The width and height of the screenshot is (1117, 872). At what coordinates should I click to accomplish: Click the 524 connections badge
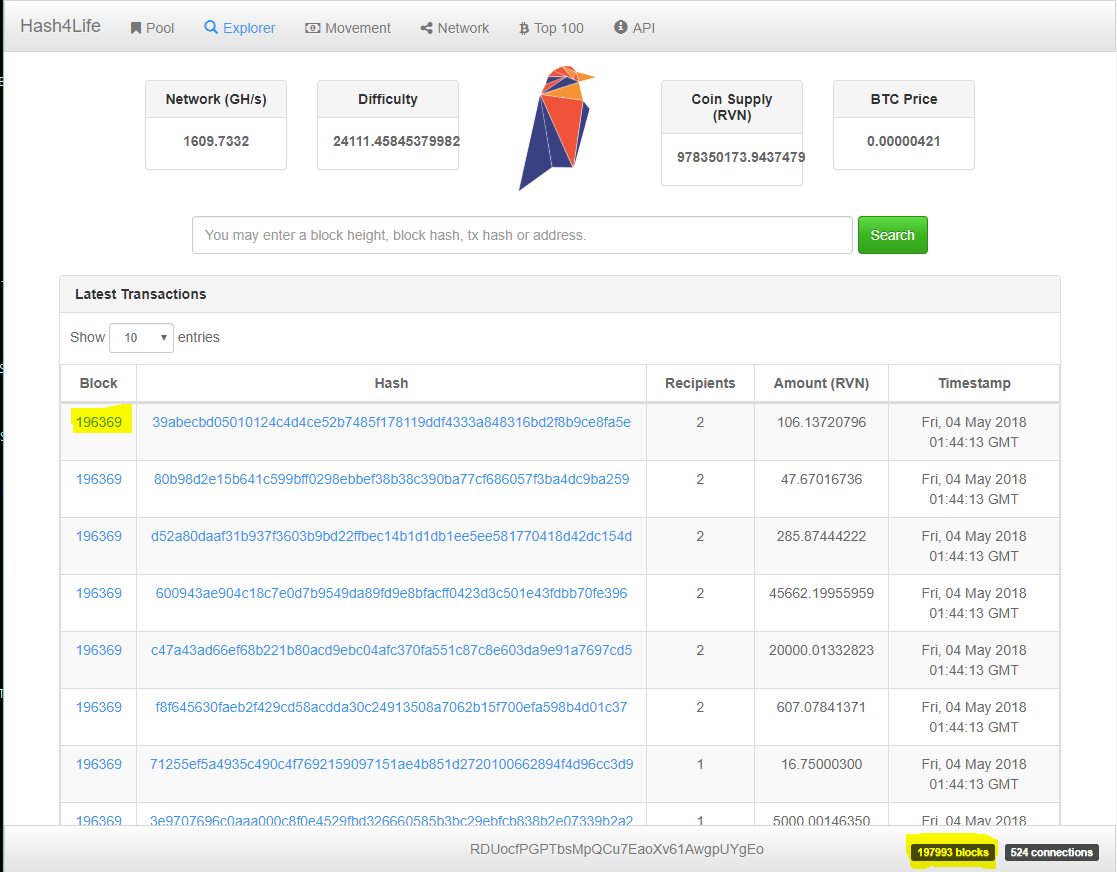coord(1051,852)
